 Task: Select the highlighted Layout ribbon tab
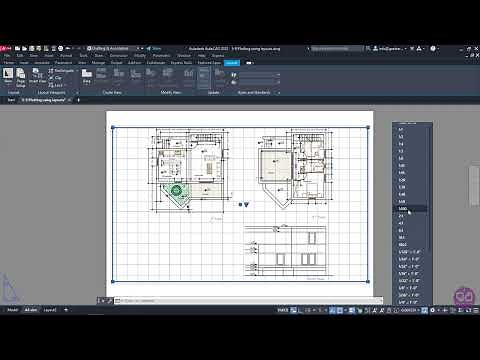[x=232, y=63]
